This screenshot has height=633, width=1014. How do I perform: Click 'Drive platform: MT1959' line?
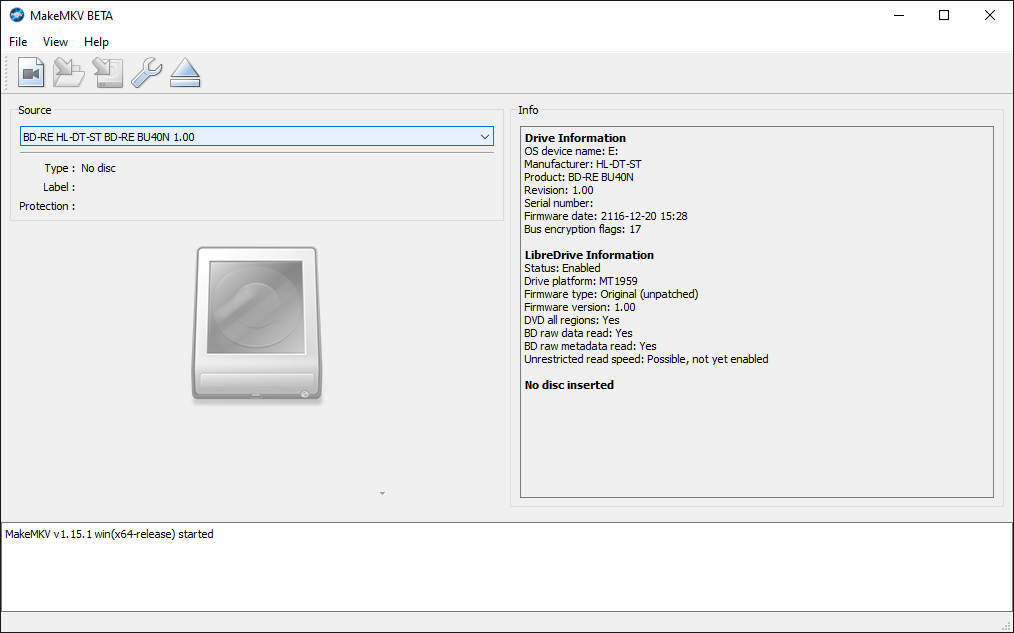pos(581,281)
